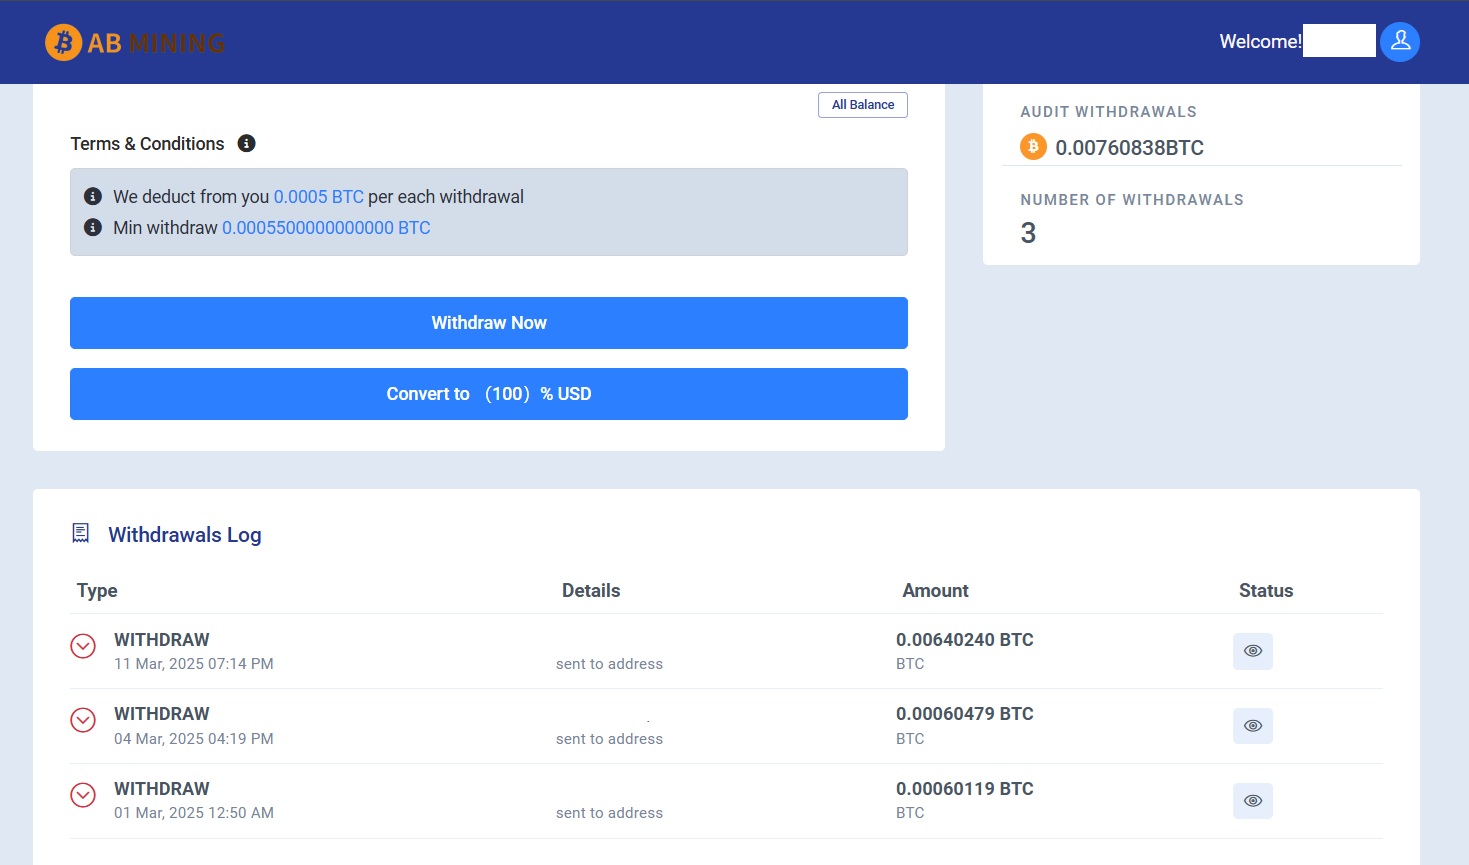Click the 0.0005 BTC deduction link
The image size is (1469, 865).
click(x=318, y=197)
